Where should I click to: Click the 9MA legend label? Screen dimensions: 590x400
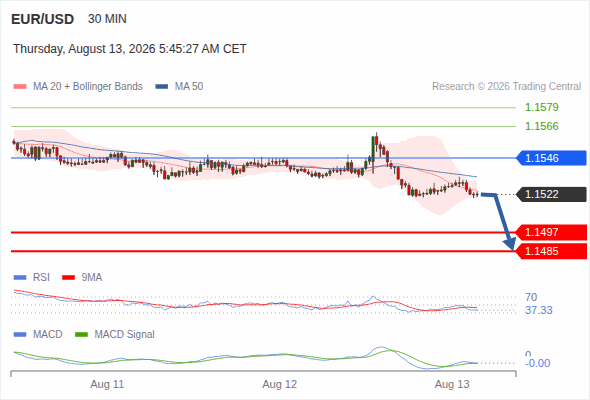92,278
